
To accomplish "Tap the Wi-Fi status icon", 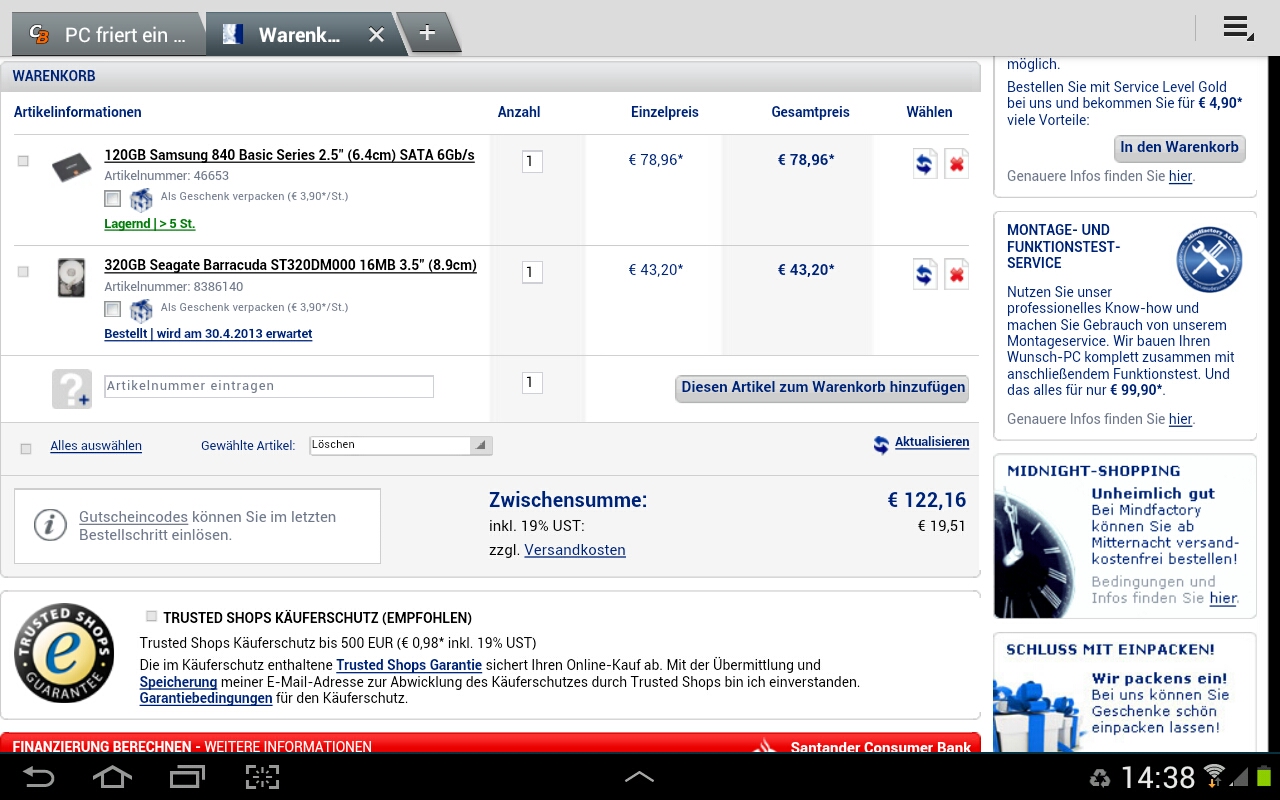I will coord(1214,776).
